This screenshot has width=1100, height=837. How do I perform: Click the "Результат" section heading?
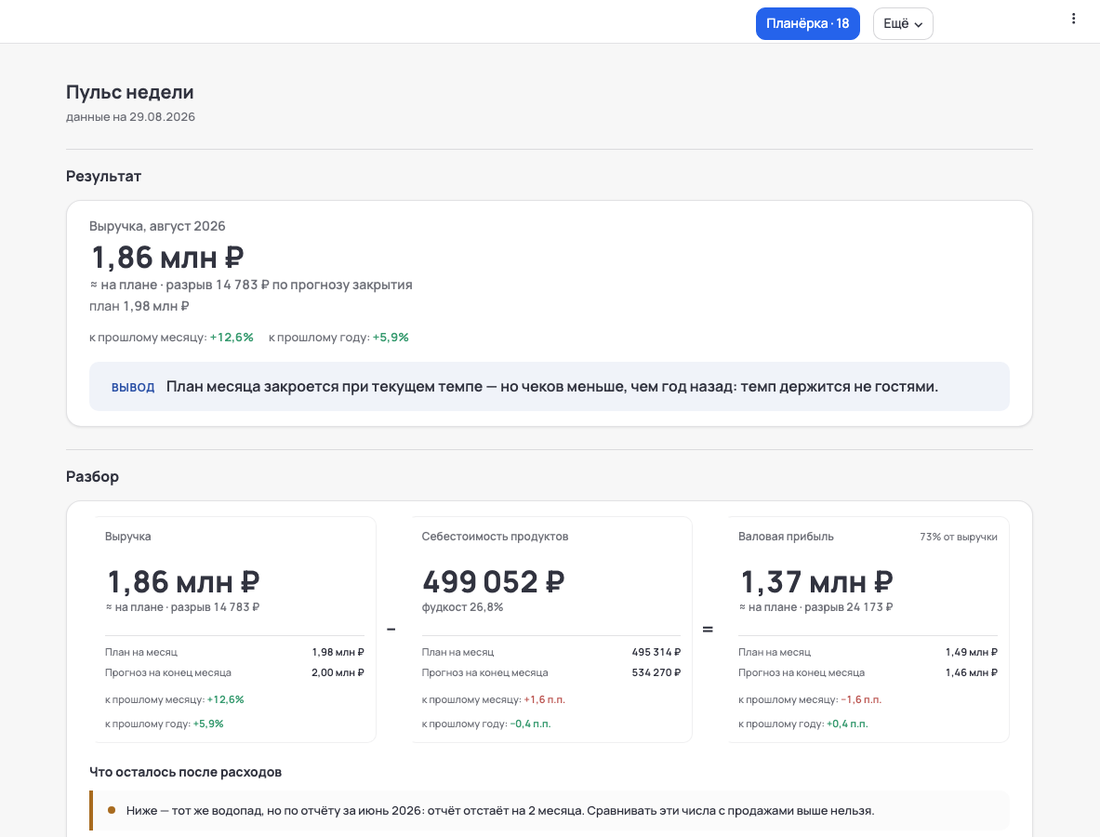[x=103, y=176]
